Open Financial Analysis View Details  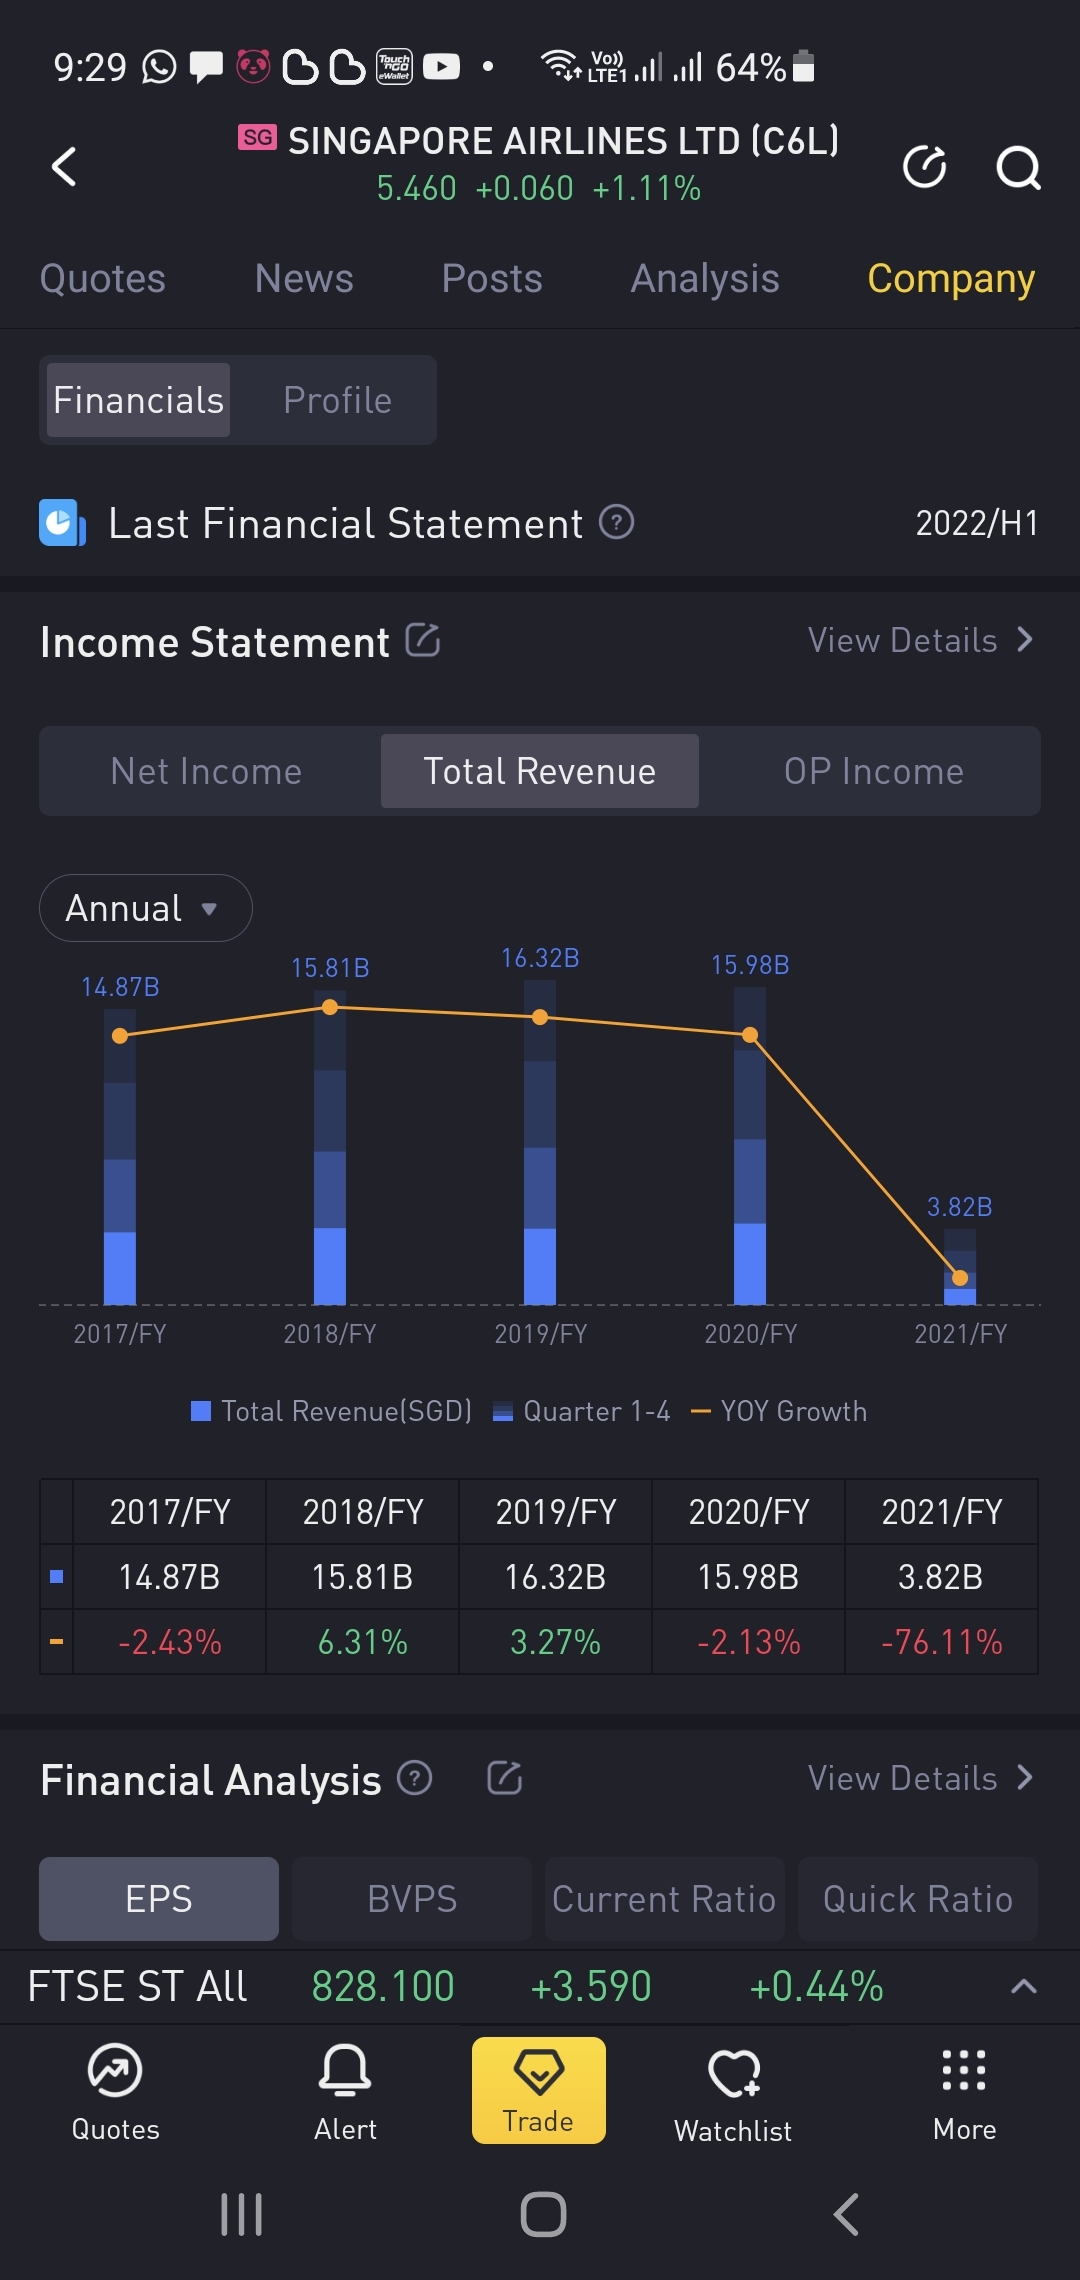point(921,1778)
